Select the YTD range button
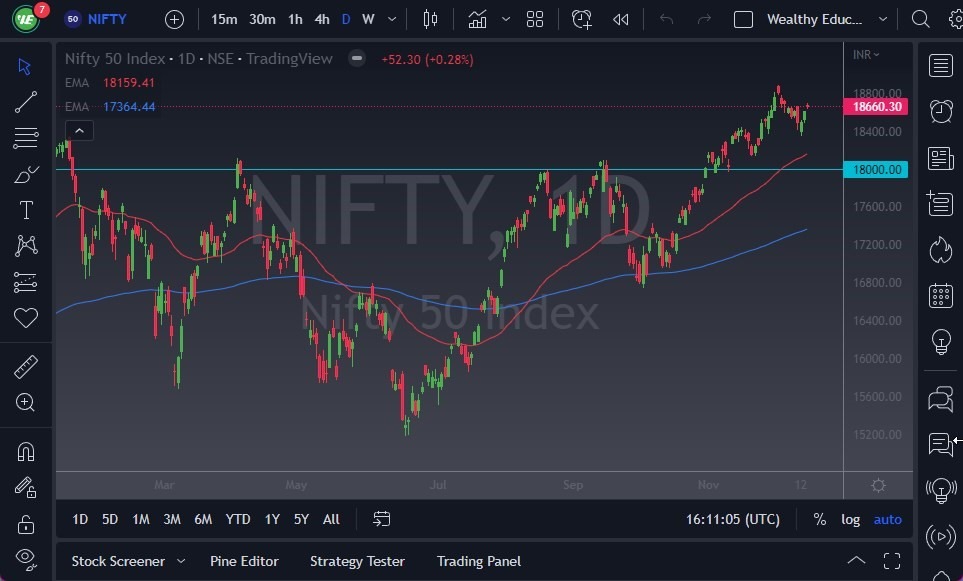 pyautogui.click(x=237, y=519)
